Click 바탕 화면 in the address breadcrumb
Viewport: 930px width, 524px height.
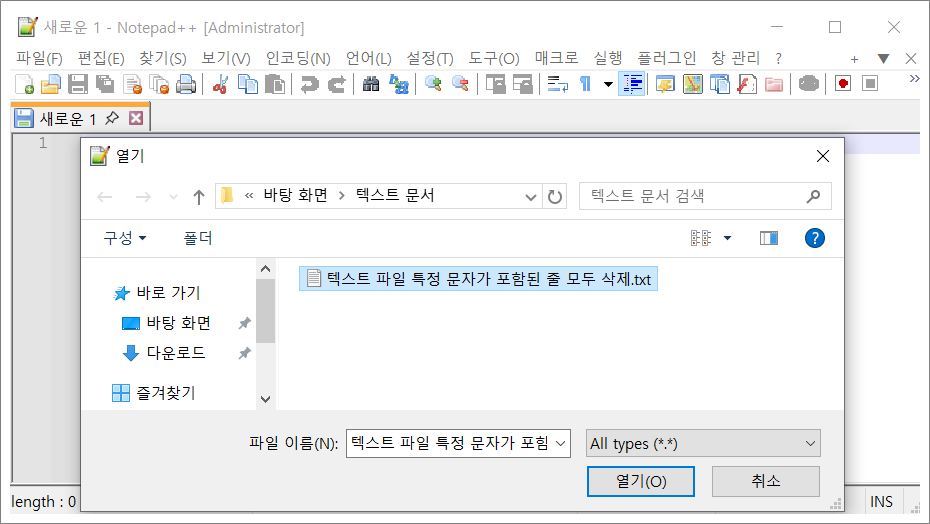click(295, 195)
